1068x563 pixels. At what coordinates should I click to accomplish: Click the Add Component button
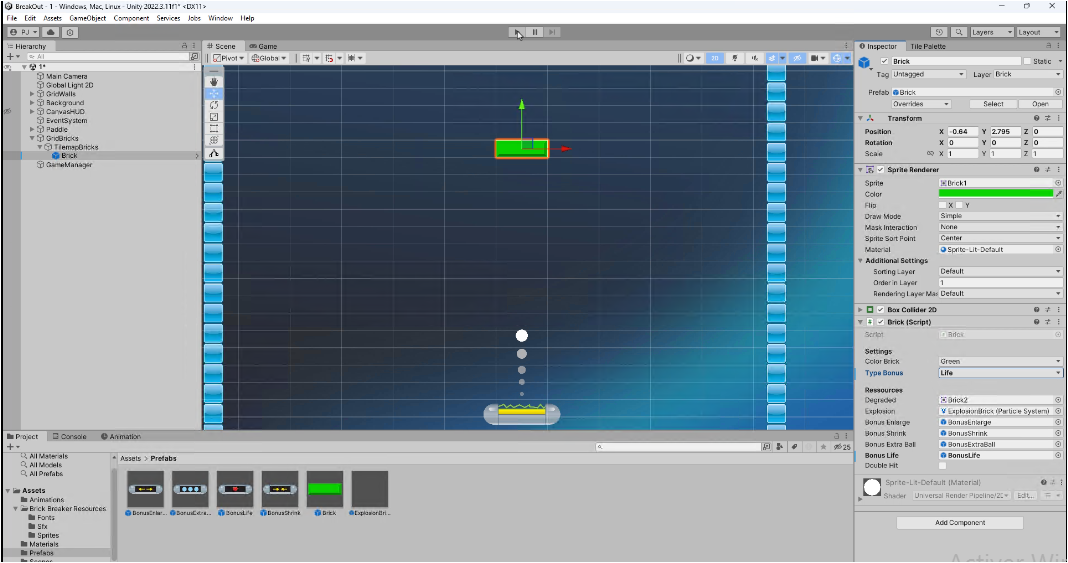[x=959, y=523]
